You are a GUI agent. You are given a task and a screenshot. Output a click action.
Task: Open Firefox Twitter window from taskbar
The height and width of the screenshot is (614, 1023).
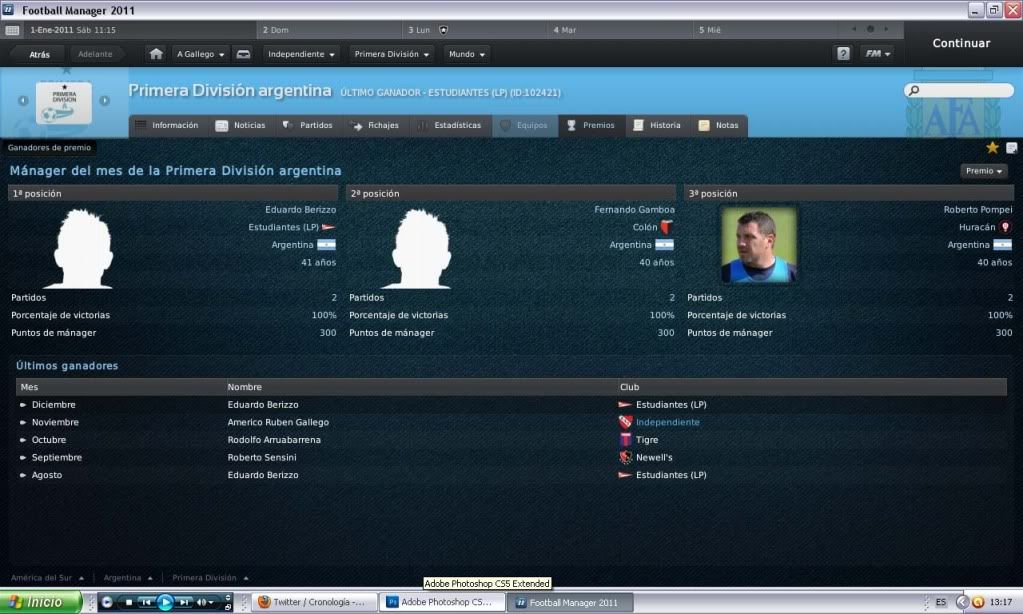(x=316, y=602)
